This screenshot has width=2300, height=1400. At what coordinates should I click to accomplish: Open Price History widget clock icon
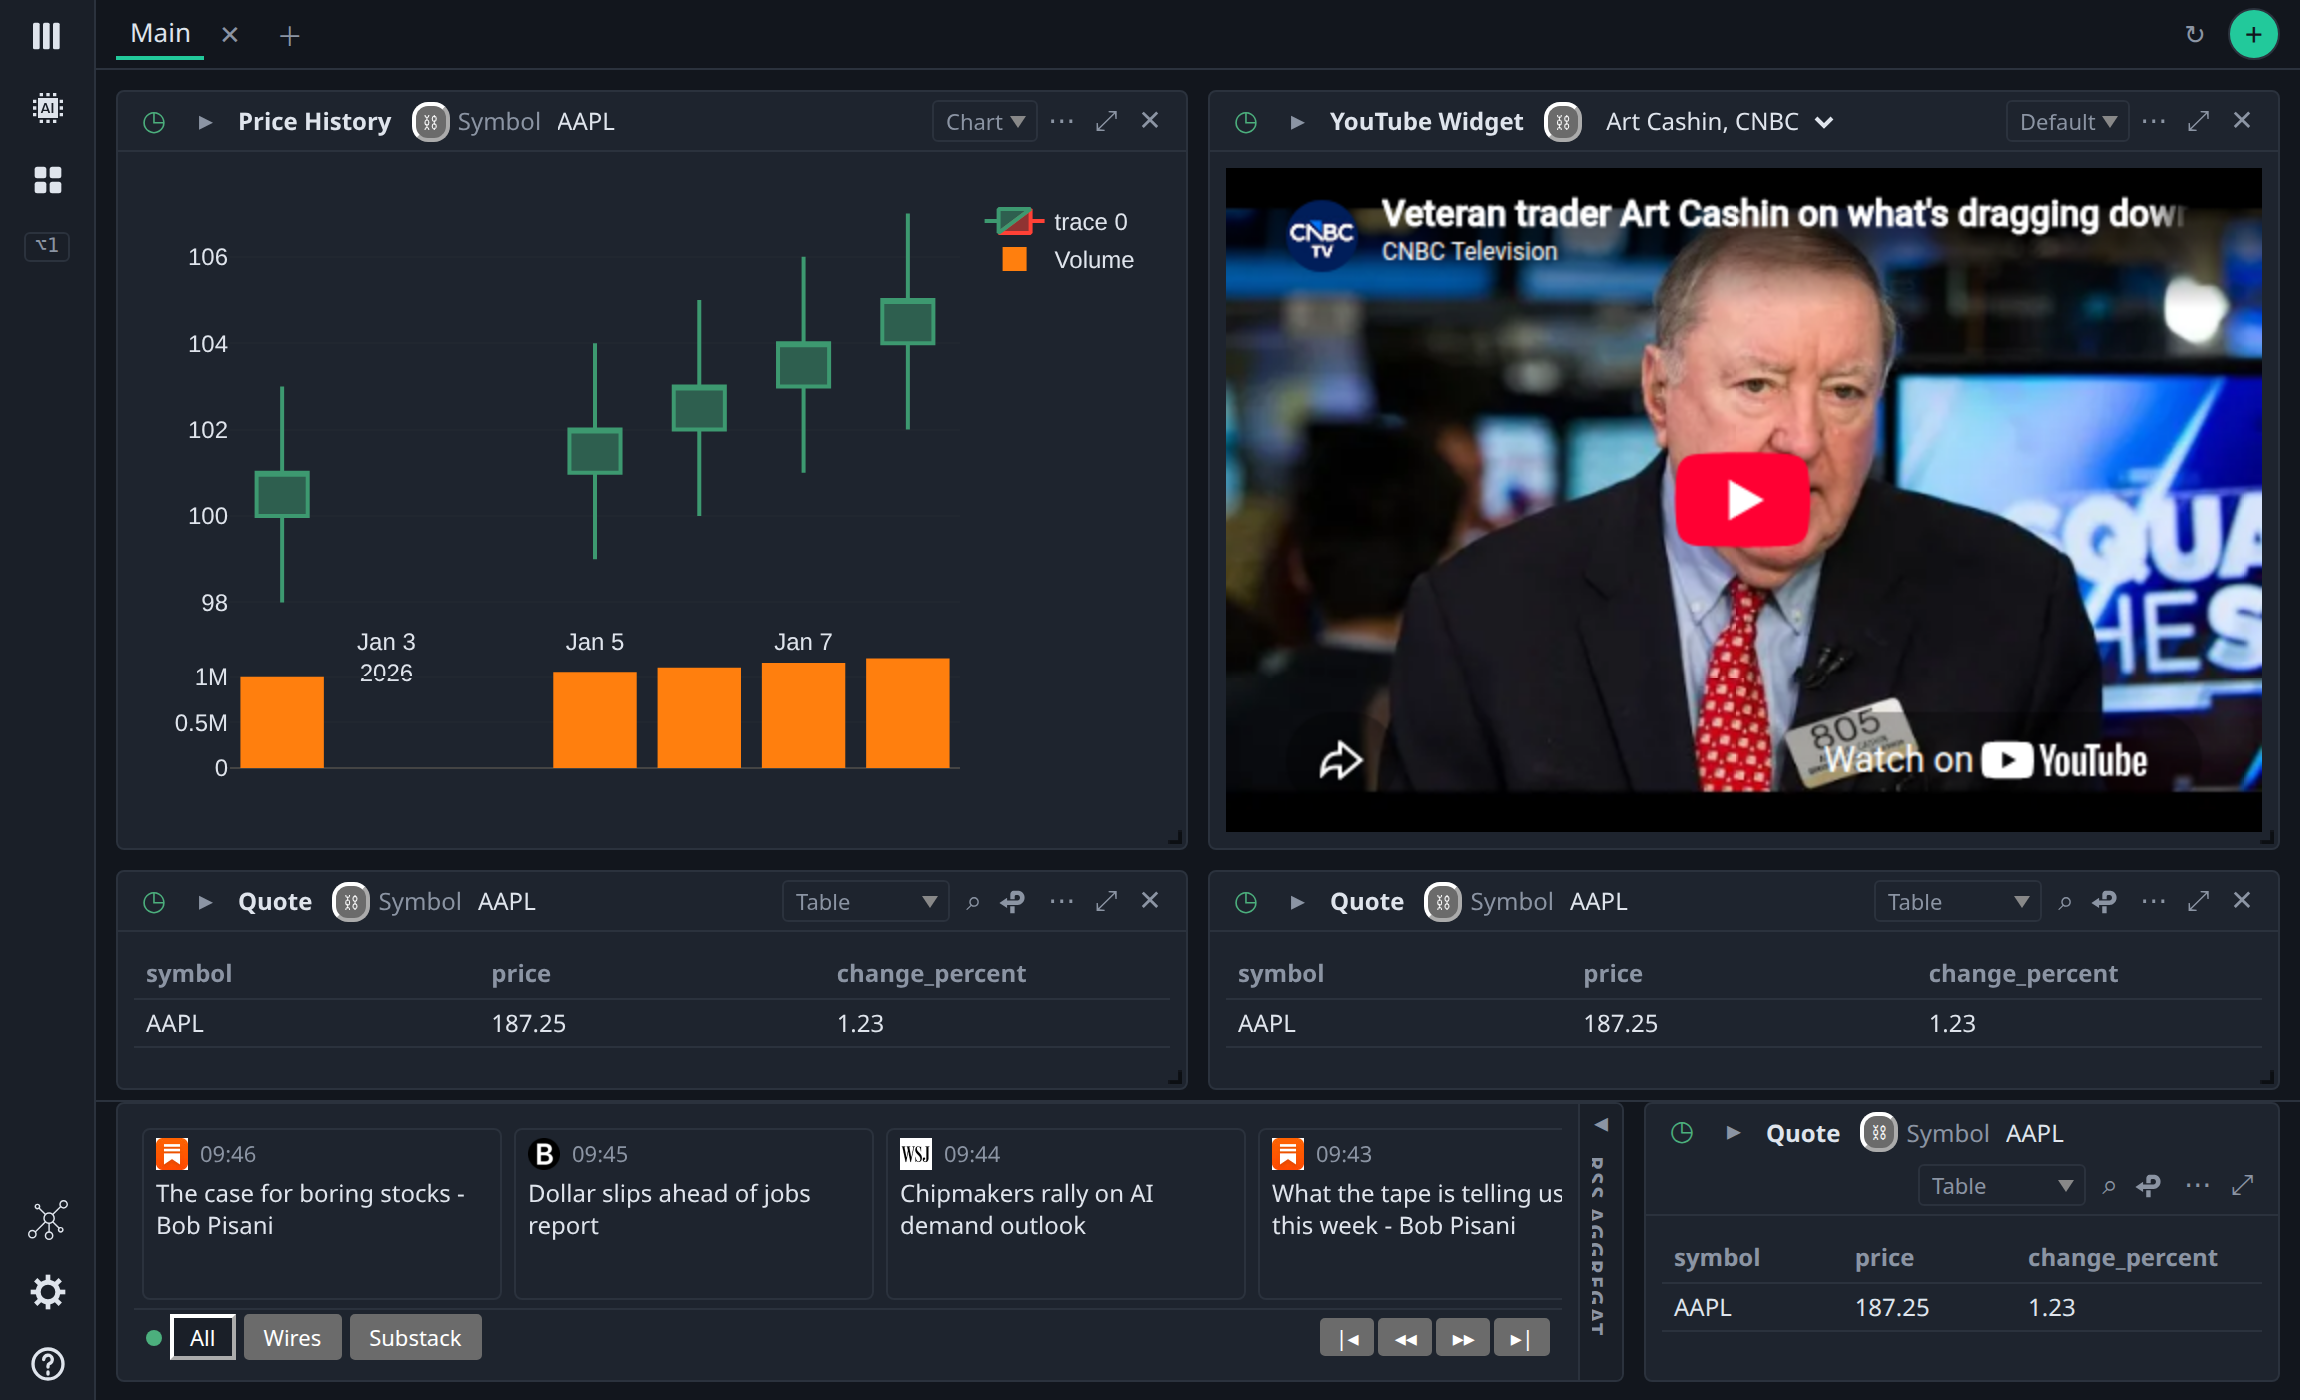point(154,122)
